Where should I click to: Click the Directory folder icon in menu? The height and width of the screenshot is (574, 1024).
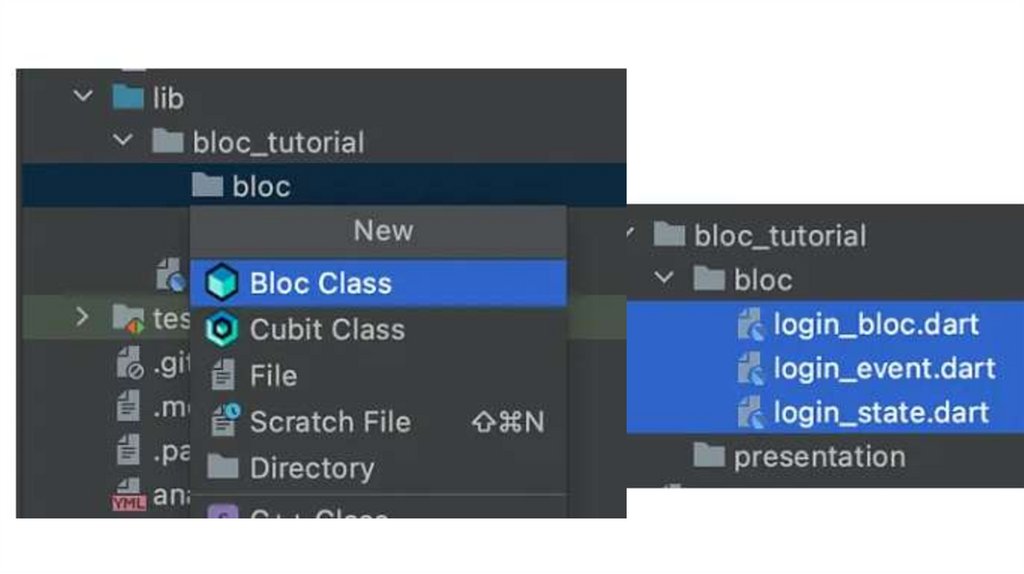click(222, 468)
